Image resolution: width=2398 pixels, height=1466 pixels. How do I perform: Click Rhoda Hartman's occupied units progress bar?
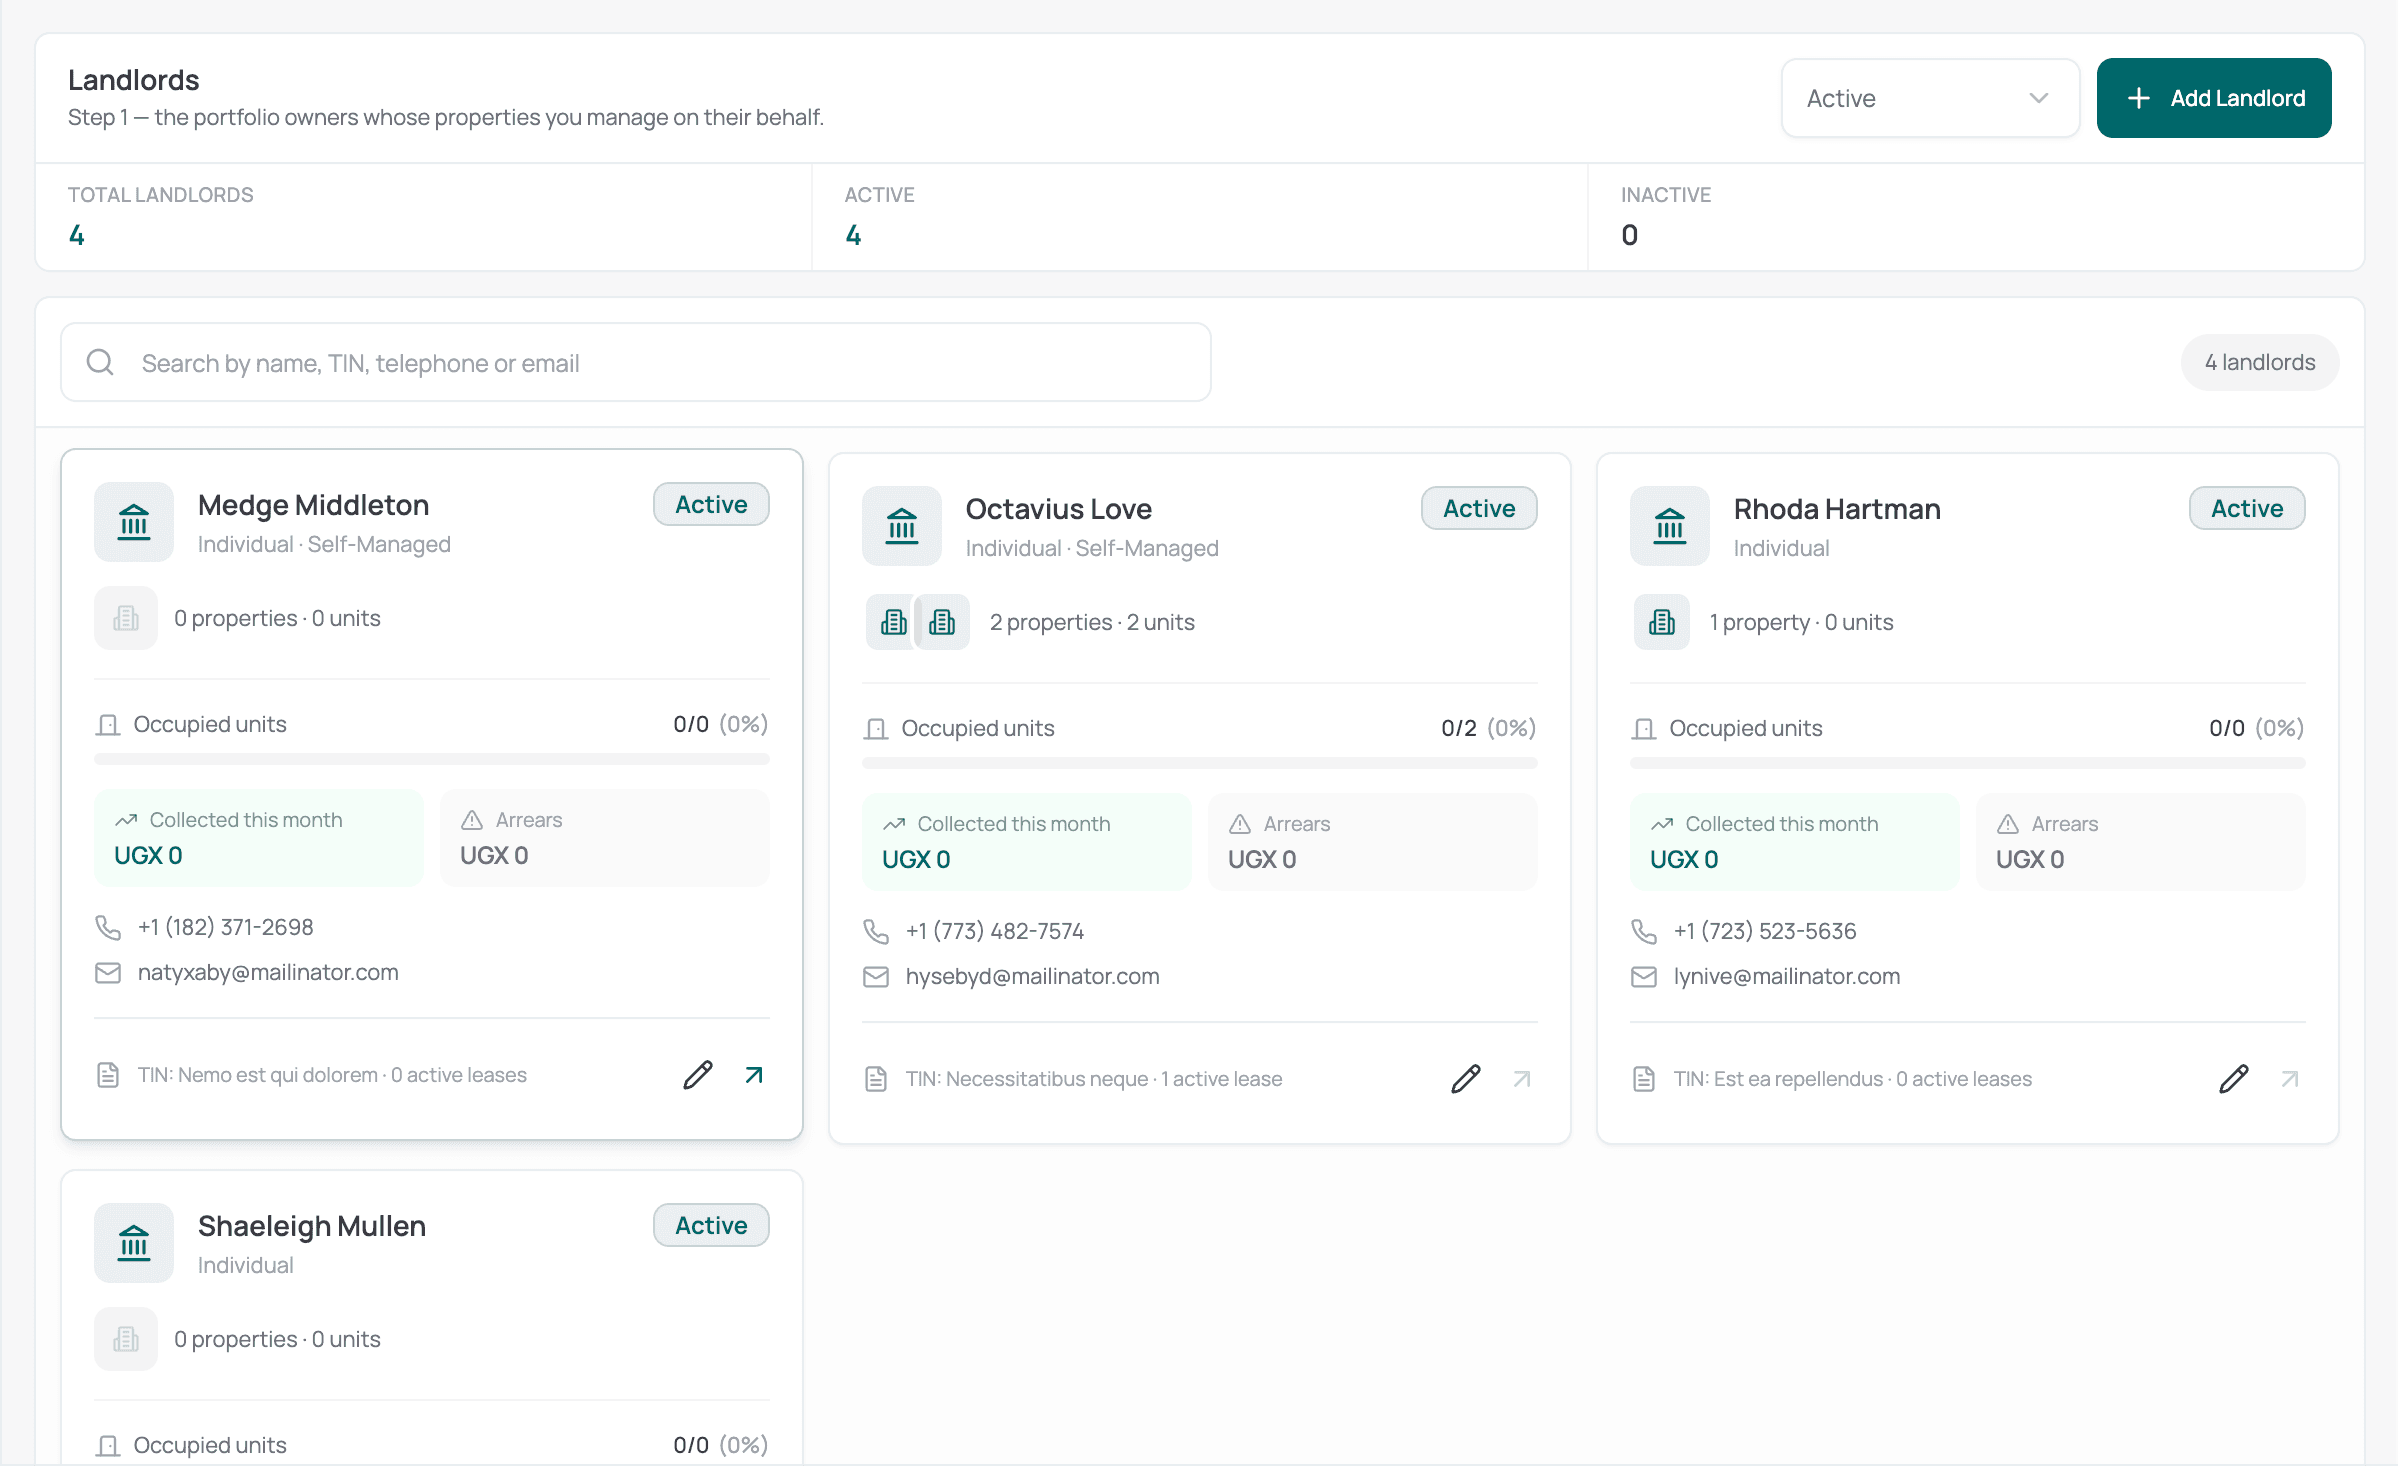click(1968, 763)
